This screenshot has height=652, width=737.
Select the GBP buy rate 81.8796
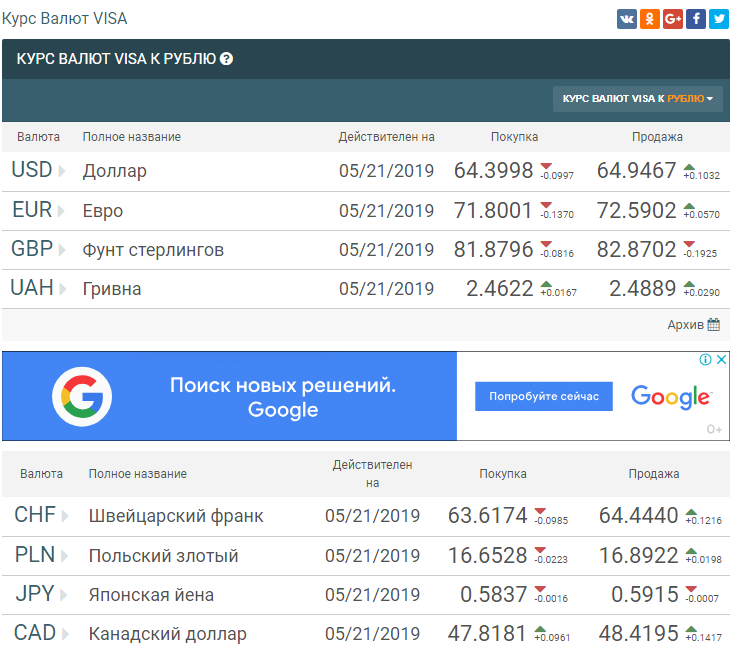tap(494, 250)
